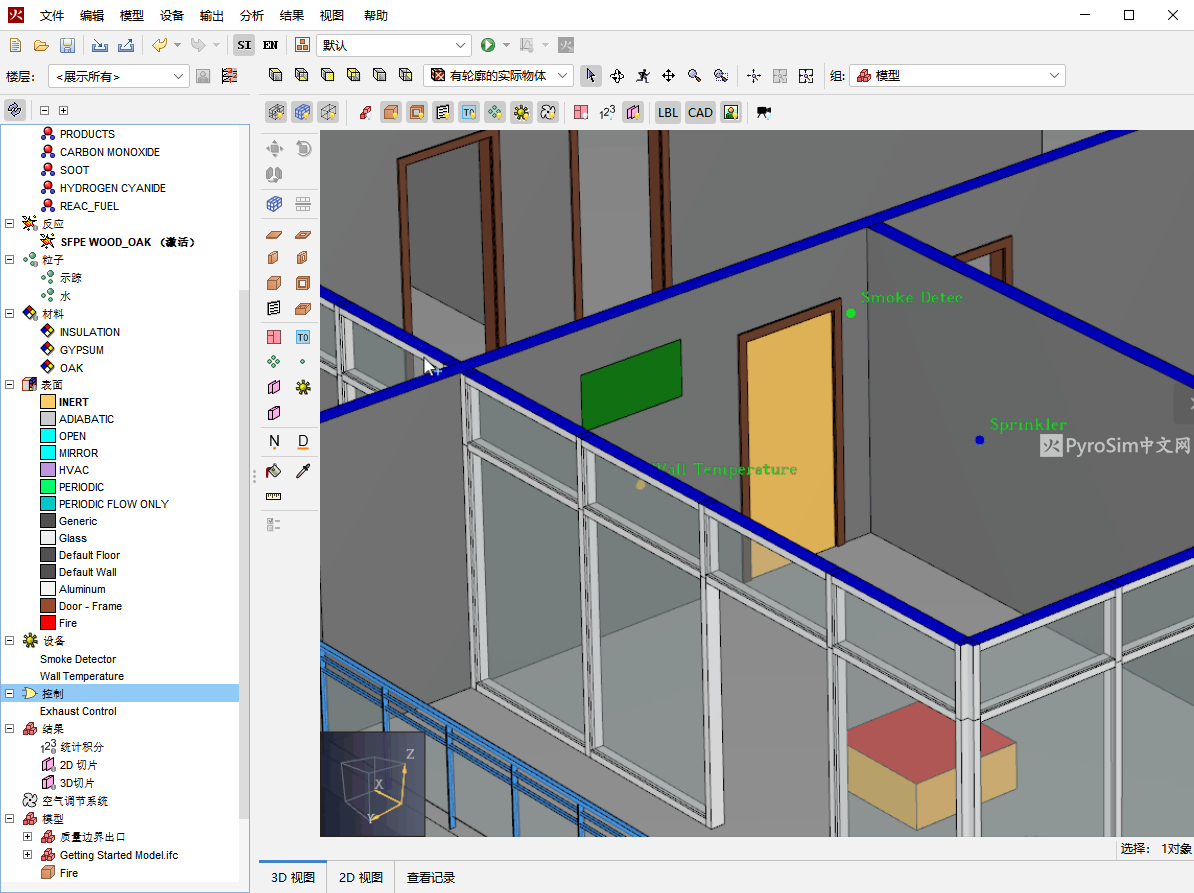Select the D tool in side toolbar
Screen dimensions: 1194x893
tap(303, 442)
